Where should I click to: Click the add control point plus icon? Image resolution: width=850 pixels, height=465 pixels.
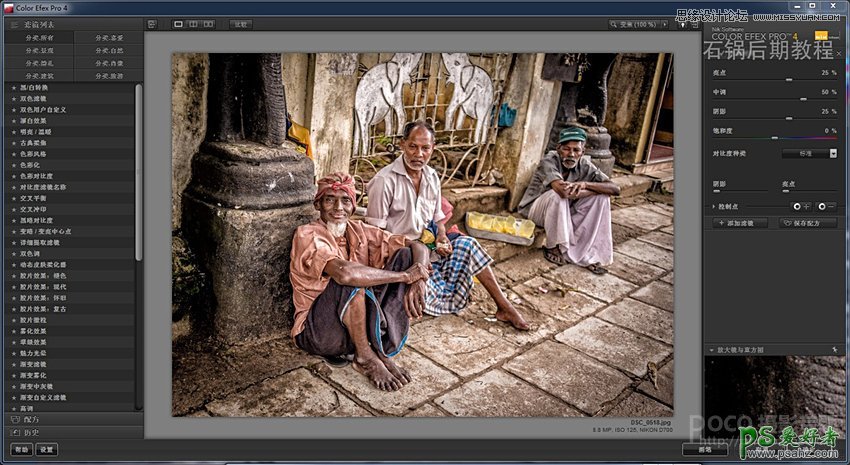[801, 206]
